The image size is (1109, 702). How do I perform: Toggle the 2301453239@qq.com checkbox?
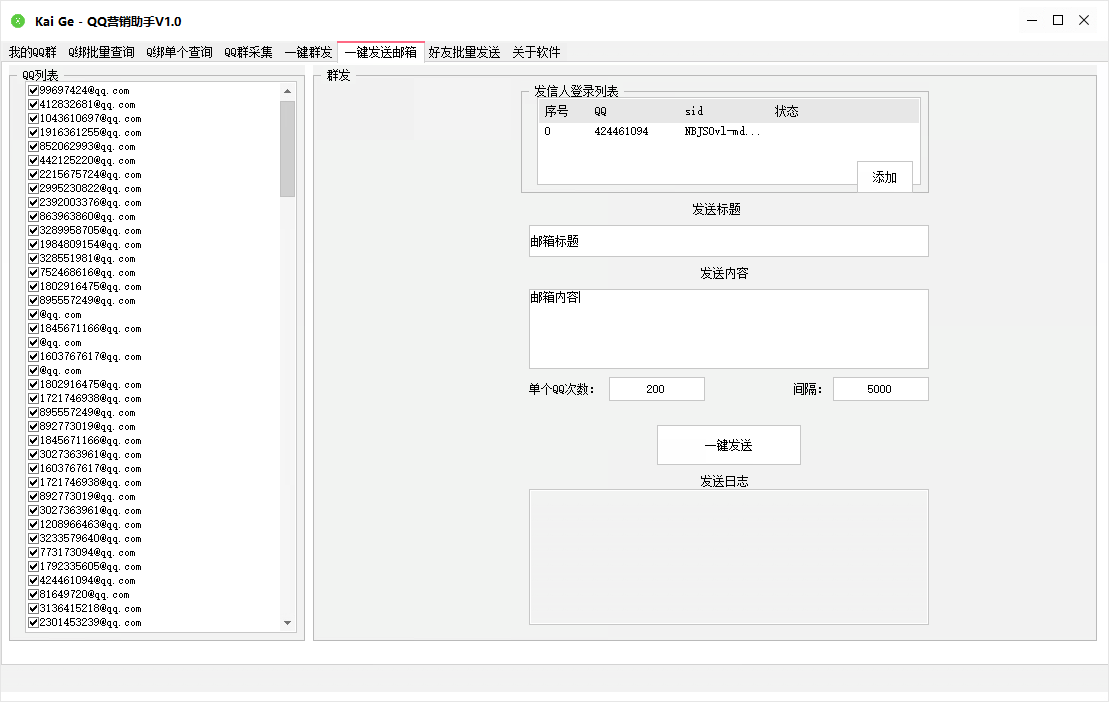[x=34, y=623]
